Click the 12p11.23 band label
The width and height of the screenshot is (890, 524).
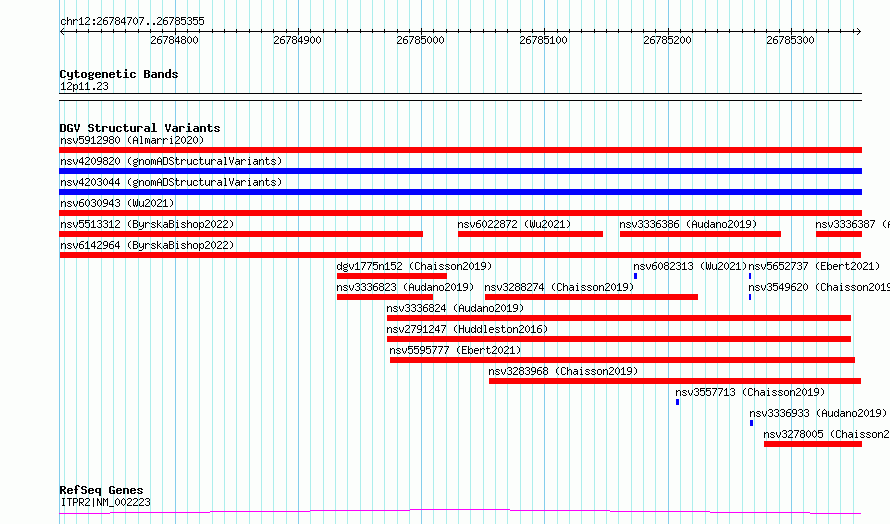pyautogui.click(x=84, y=86)
